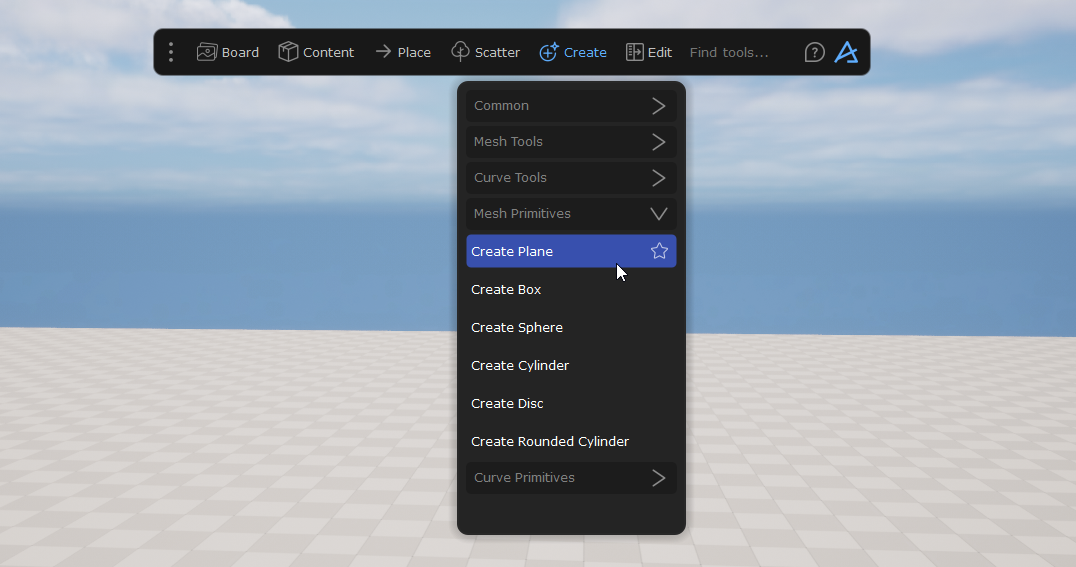This screenshot has height=567, width=1076.
Task: Click the three-dot options handle icon
Action: tap(171, 52)
